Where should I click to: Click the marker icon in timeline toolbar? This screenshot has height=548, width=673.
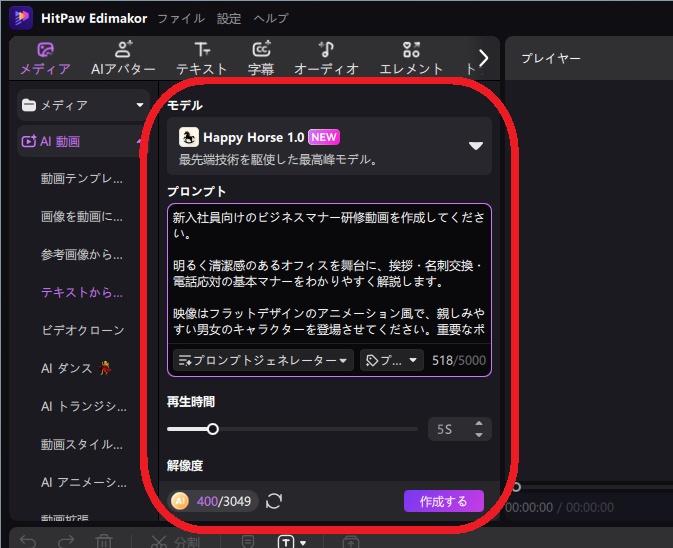point(248,542)
